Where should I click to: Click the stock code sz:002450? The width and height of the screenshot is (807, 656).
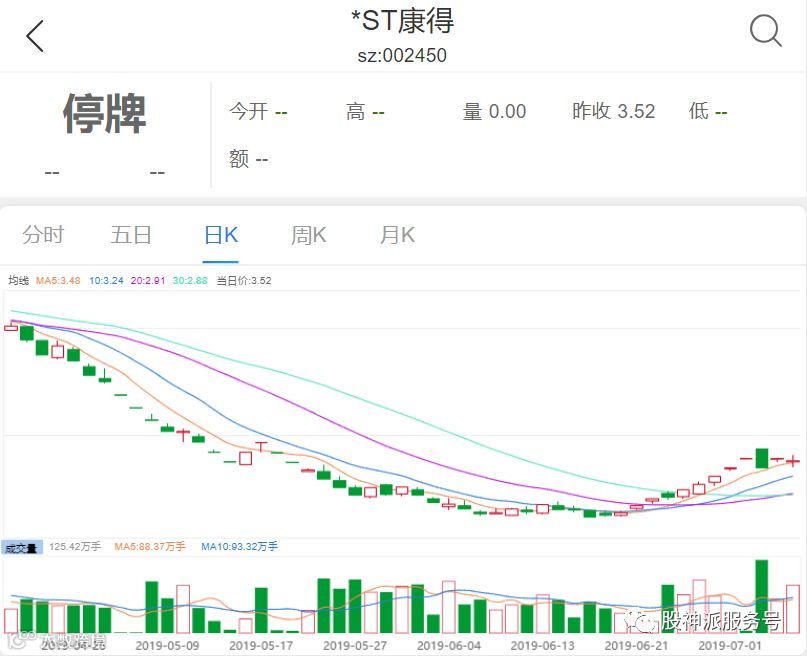pos(402,55)
